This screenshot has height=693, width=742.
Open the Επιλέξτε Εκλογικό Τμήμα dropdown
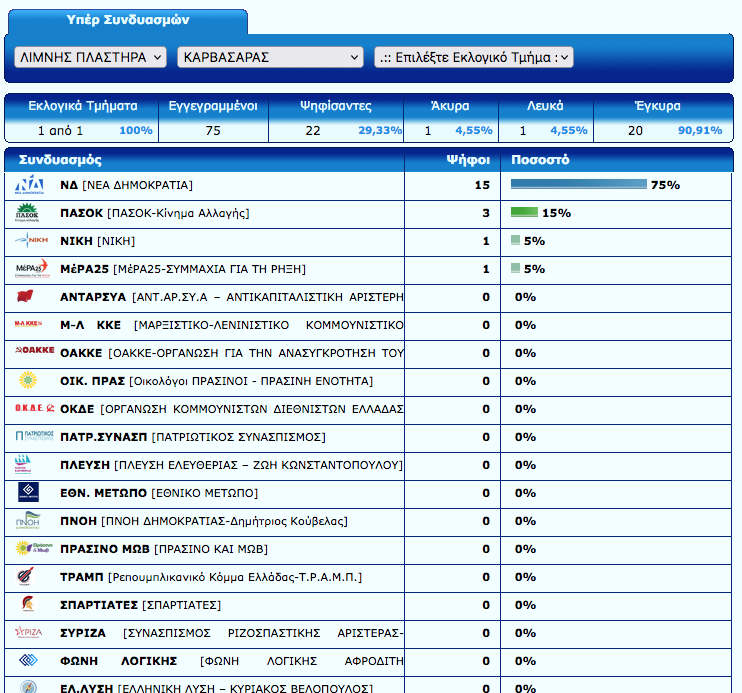473,57
